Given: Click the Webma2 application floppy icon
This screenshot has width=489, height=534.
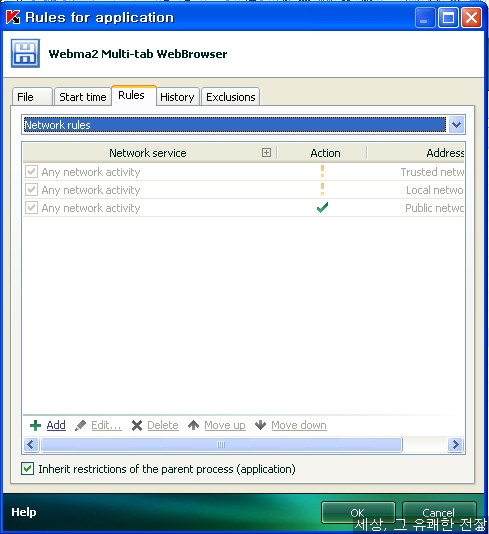Looking at the screenshot, I should coord(25,53).
